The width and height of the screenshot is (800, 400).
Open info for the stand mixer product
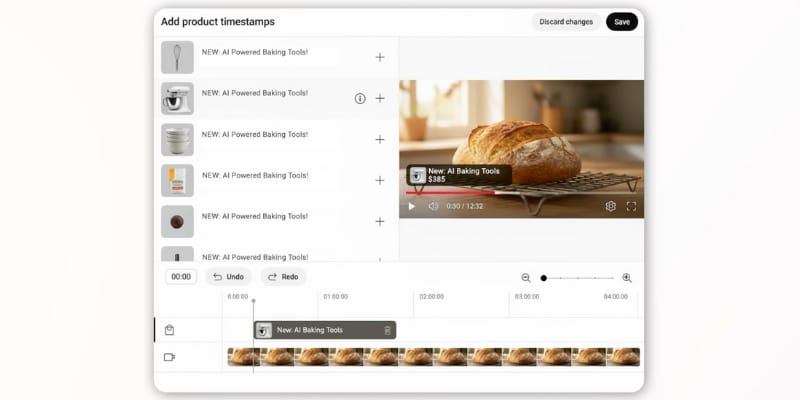(360, 98)
